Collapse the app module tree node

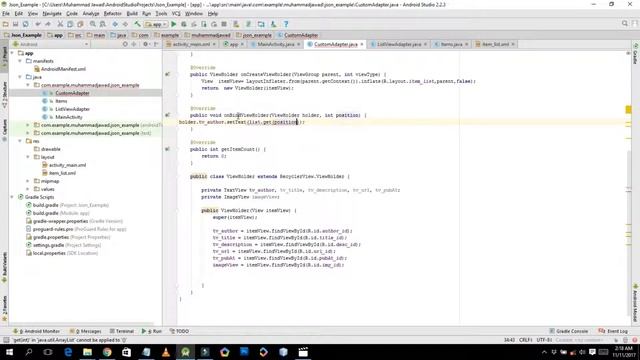point(12,53)
